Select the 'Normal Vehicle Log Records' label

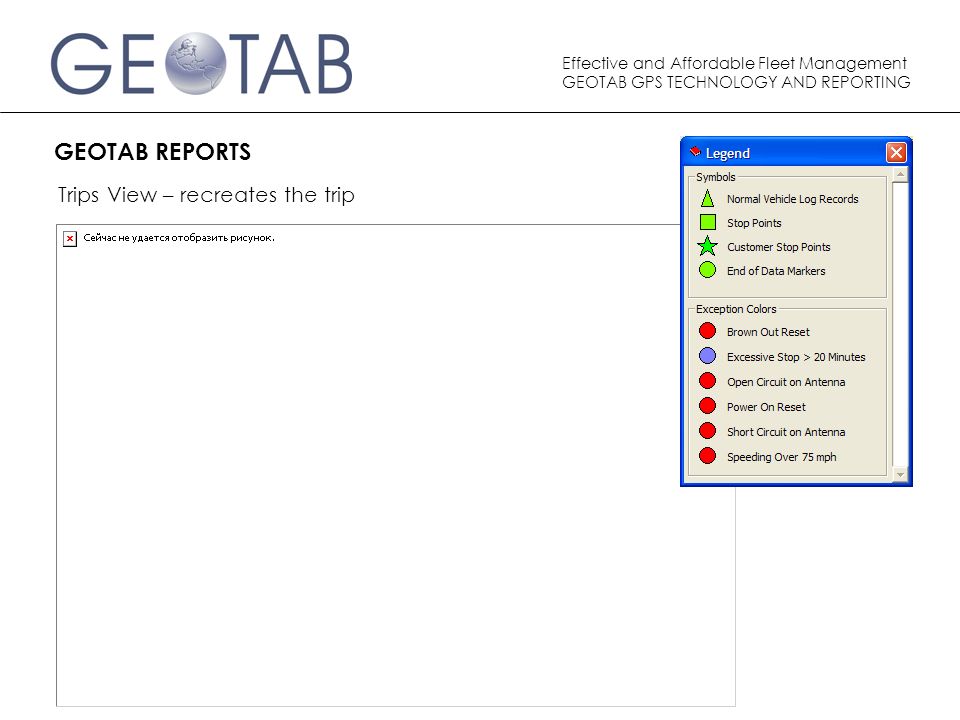click(x=792, y=199)
